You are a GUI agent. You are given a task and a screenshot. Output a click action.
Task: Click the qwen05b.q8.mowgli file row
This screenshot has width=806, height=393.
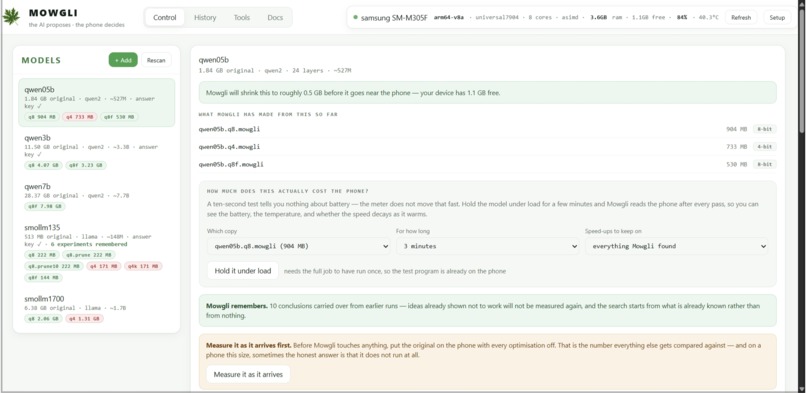click(487, 129)
